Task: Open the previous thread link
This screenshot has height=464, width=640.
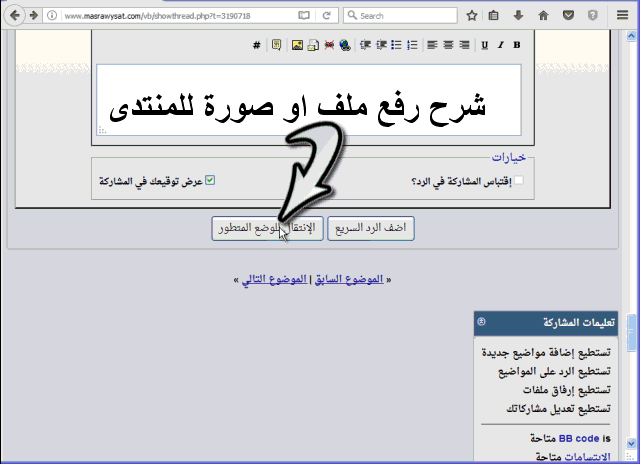Action: pyautogui.click(x=349, y=280)
